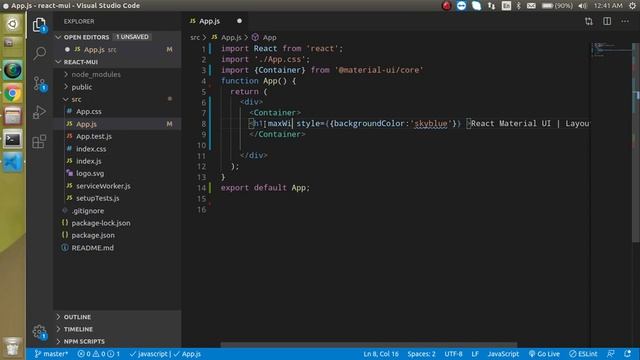Viewport: 640px width, 360px height.
Task: Change the LF end of line setting
Action: click(x=475, y=354)
